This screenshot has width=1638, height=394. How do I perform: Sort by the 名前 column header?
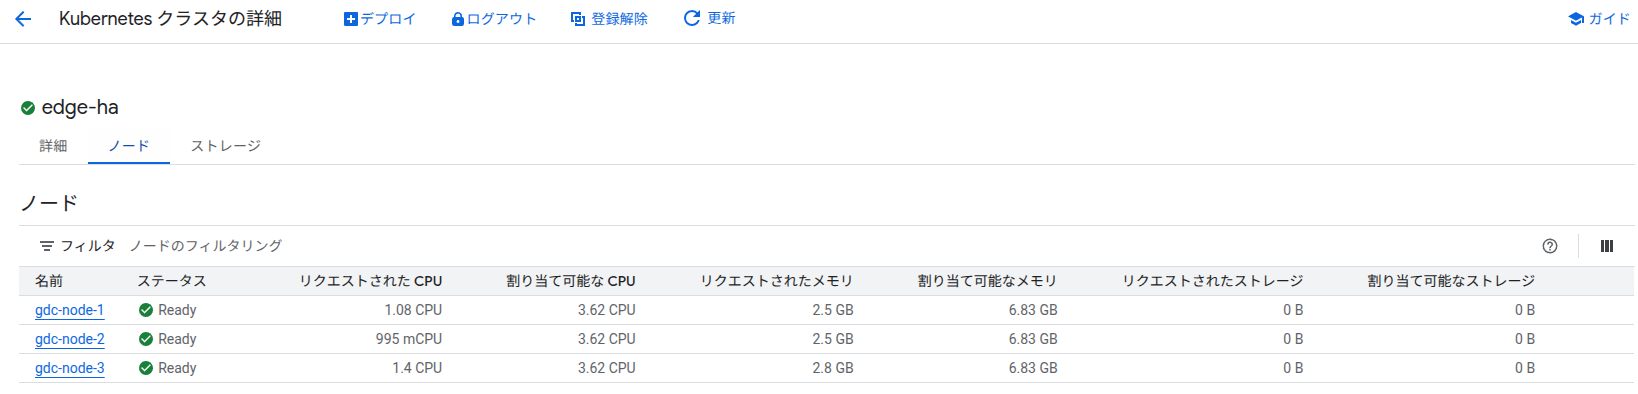coord(49,281)
